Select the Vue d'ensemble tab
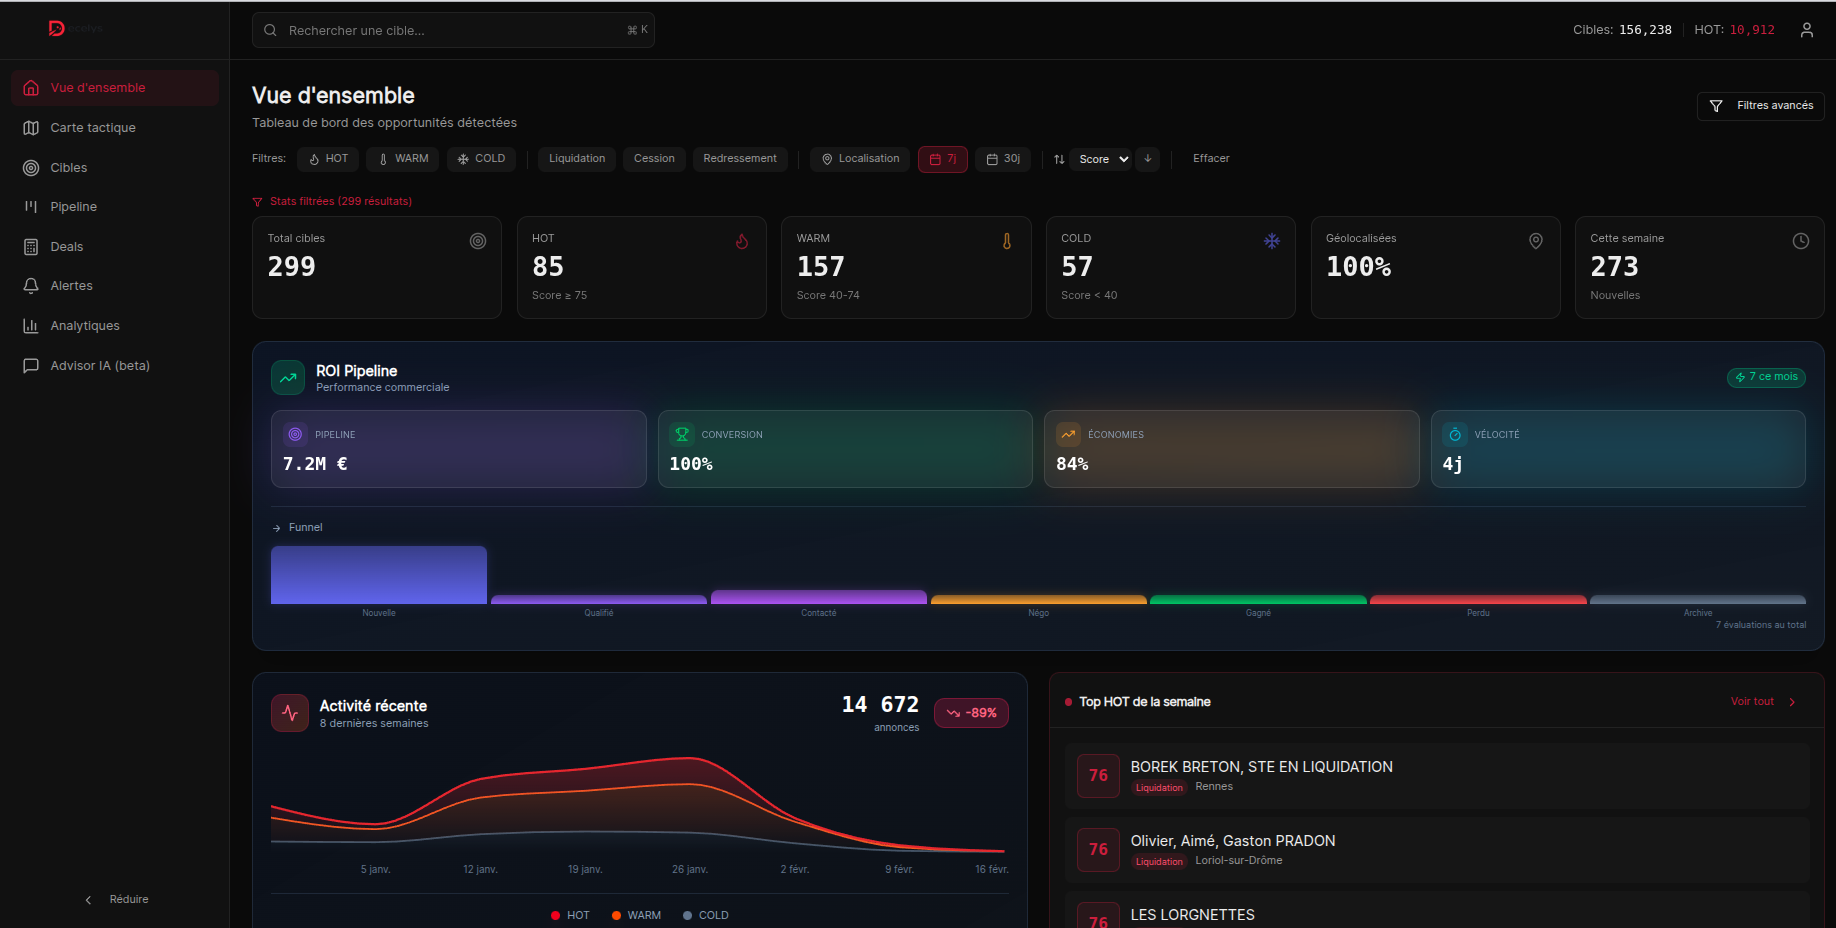 click(97, 87)
